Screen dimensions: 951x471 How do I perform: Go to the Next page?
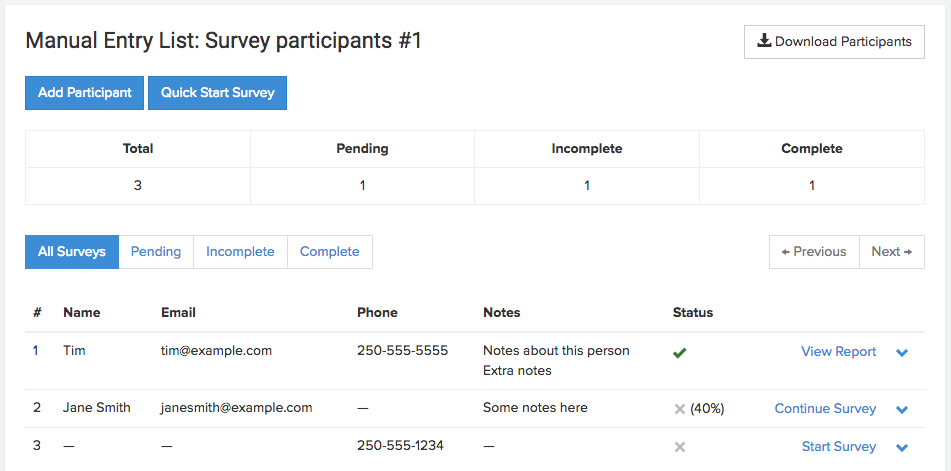pos(892,252)
